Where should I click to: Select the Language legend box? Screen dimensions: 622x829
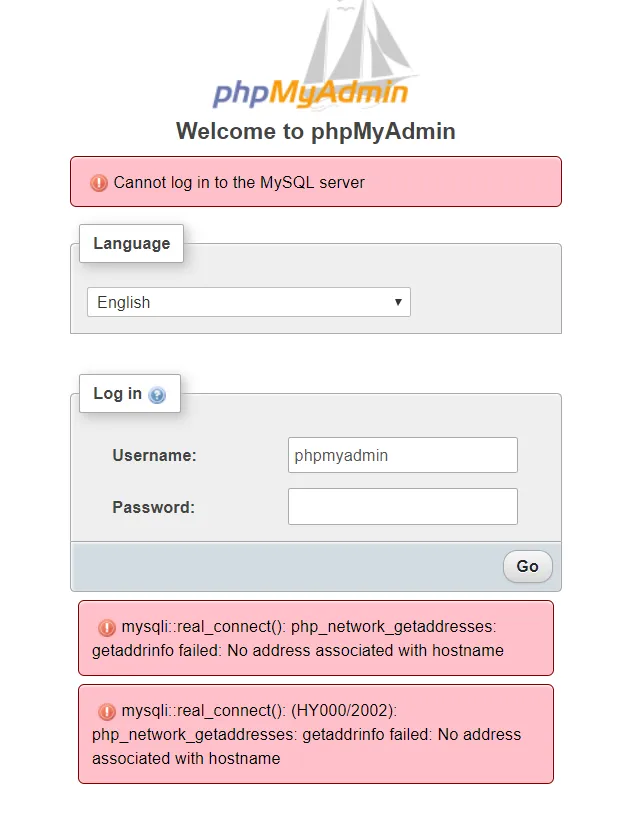(x=131, y=244)
